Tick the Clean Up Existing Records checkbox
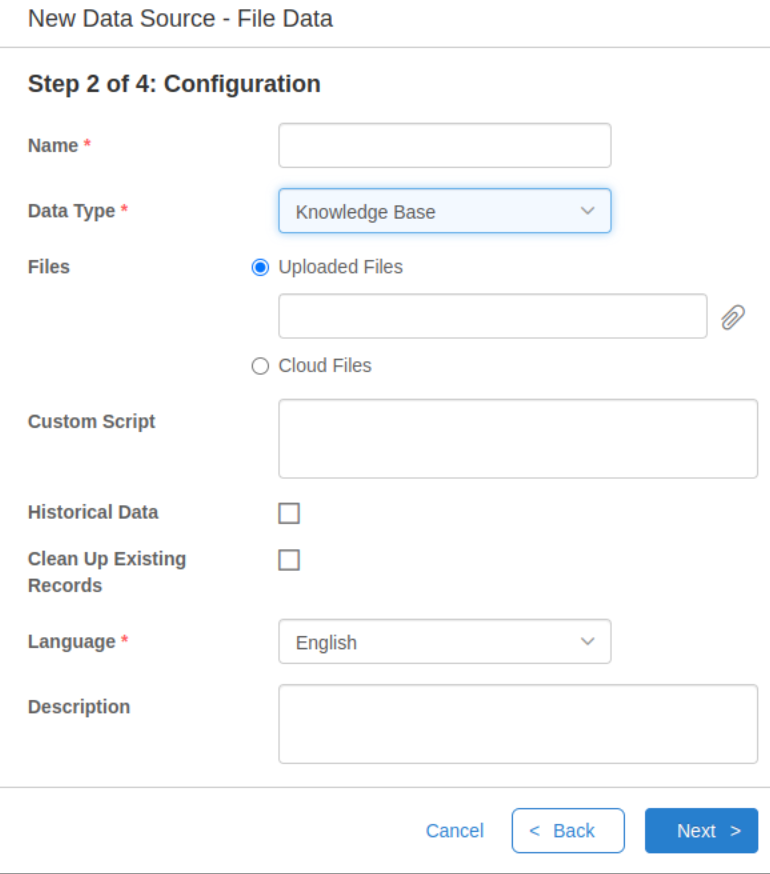 [289, 560]
